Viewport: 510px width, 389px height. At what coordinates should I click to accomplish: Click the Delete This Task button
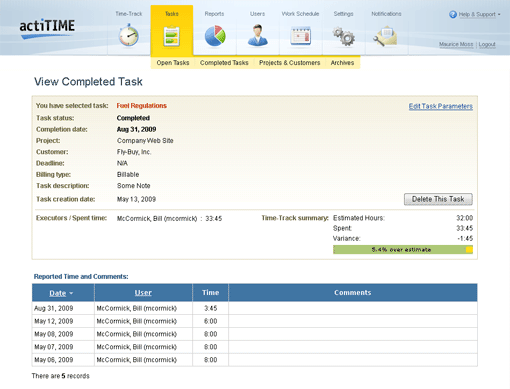click(x=438, y=199)
